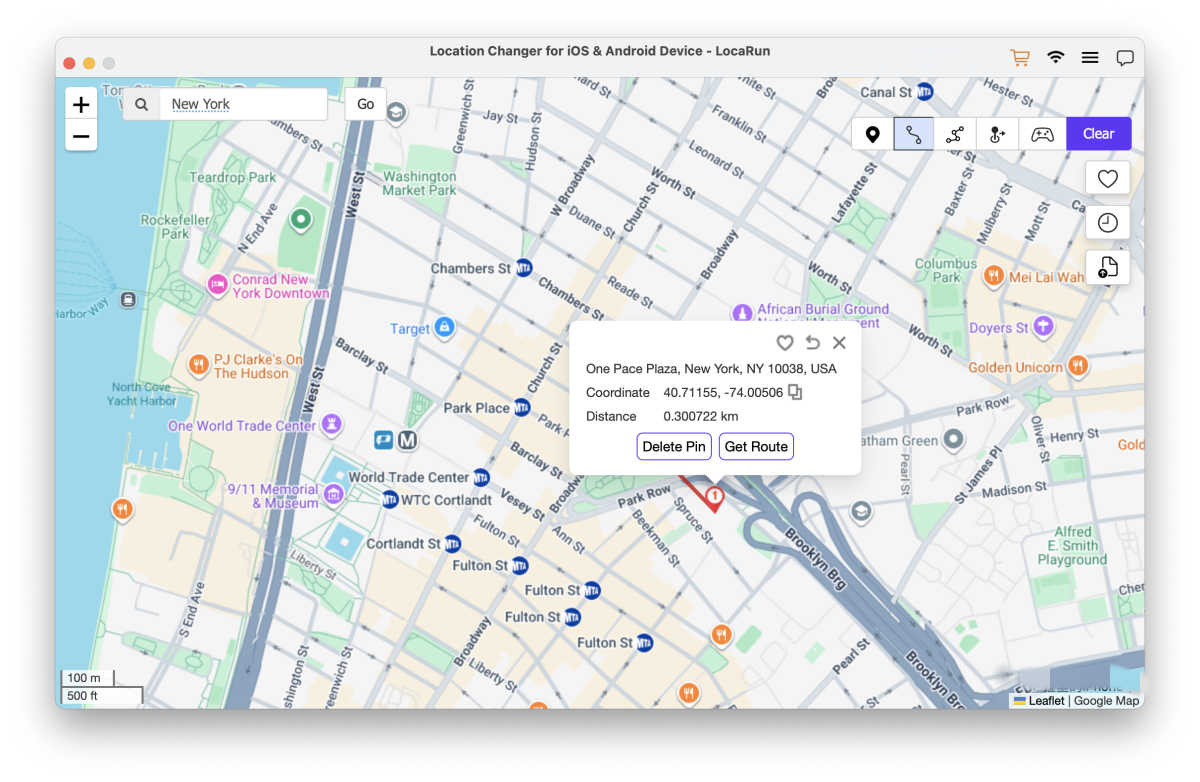Click the Wi-Fi connection icon
The width and height of the screenshot is (1200, 782).
click(x=1055, y=58)
